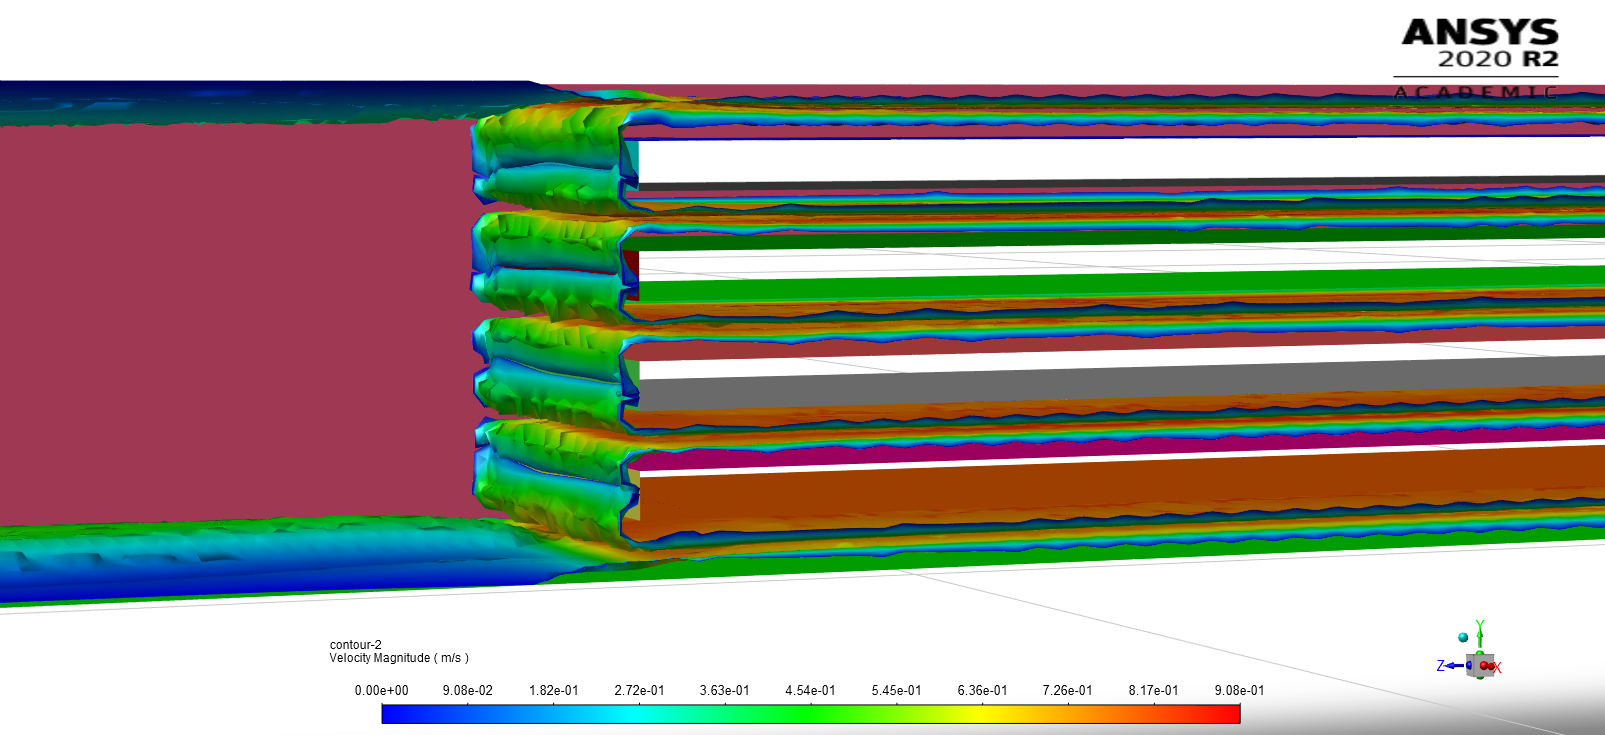Click the 7.26e-01 colorbar label
The height and width of the screenshot is (735, 1605).
point(1067,691)
